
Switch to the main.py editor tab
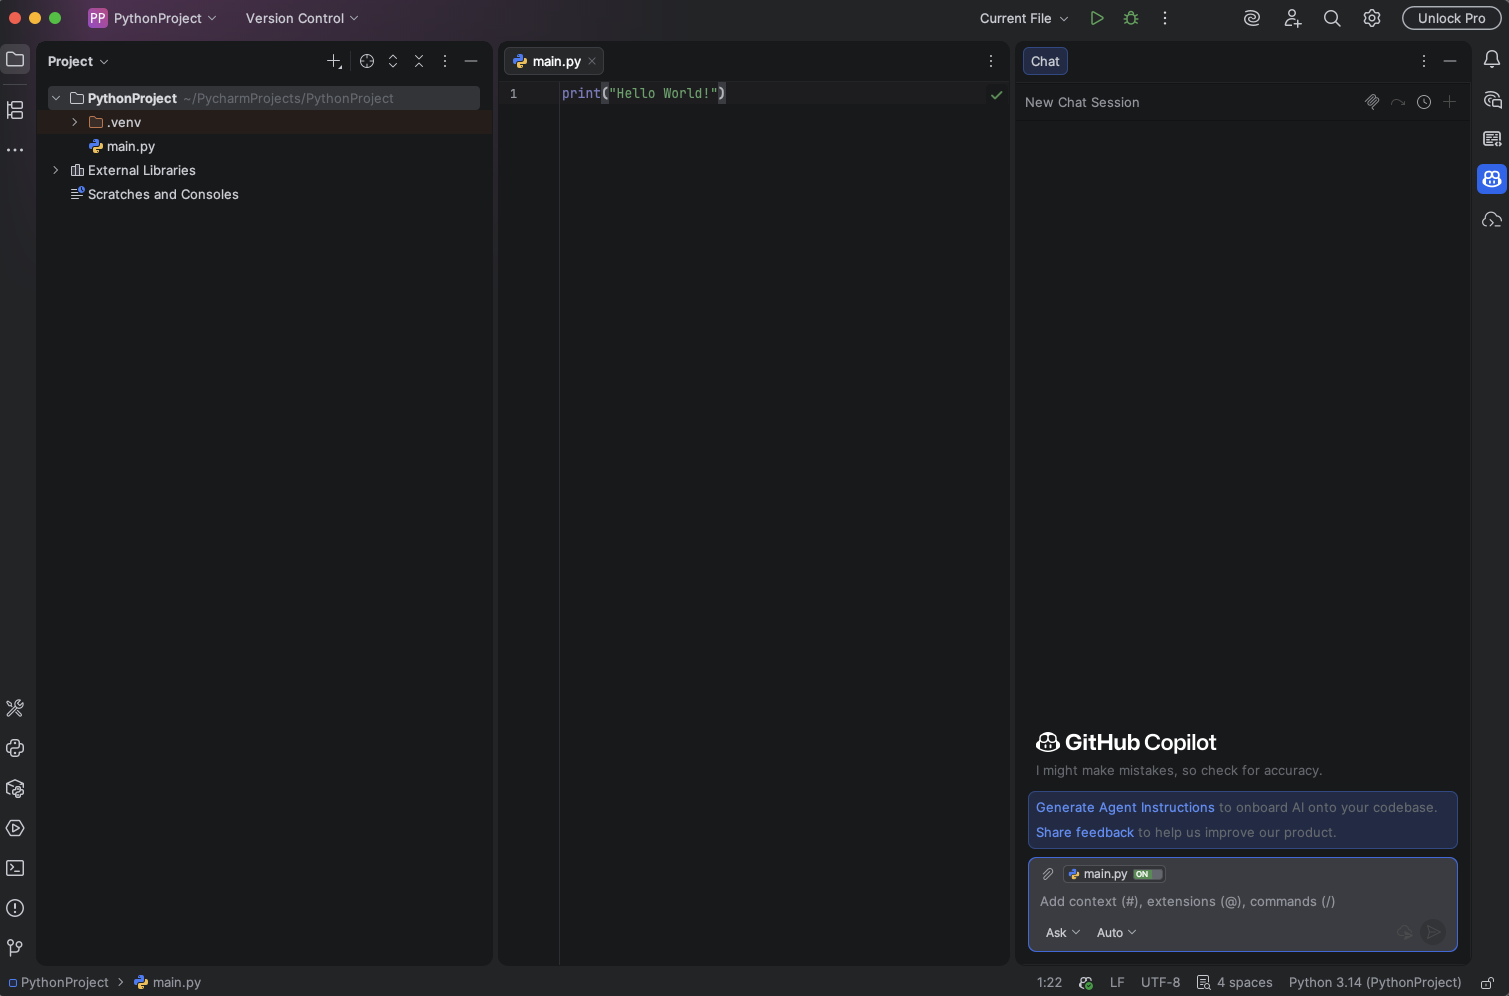click(x=556, y=61)
